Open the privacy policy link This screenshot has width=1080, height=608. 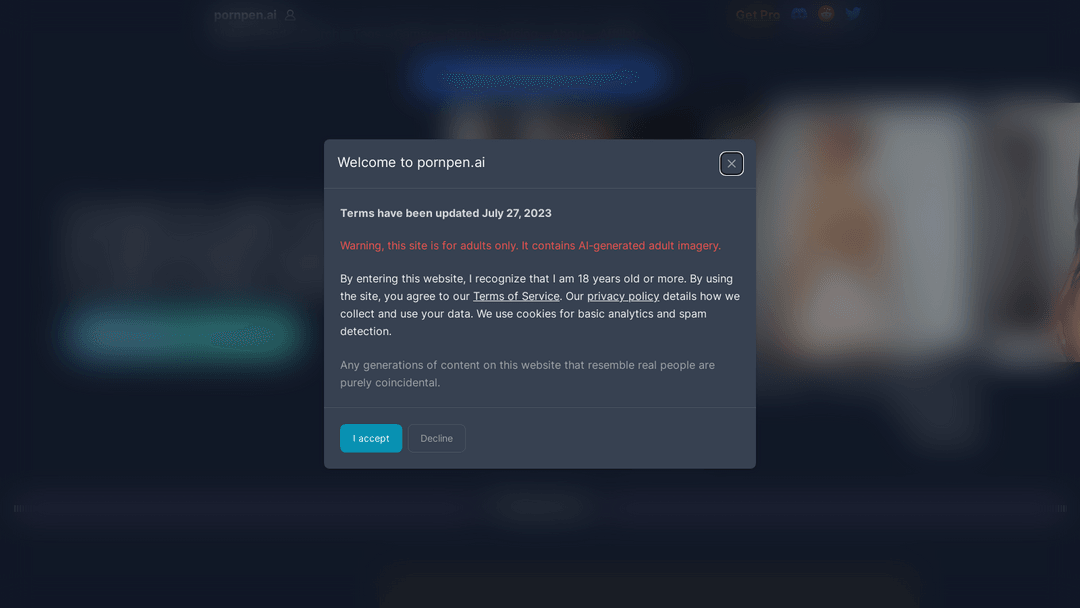(x=623, y=296)
